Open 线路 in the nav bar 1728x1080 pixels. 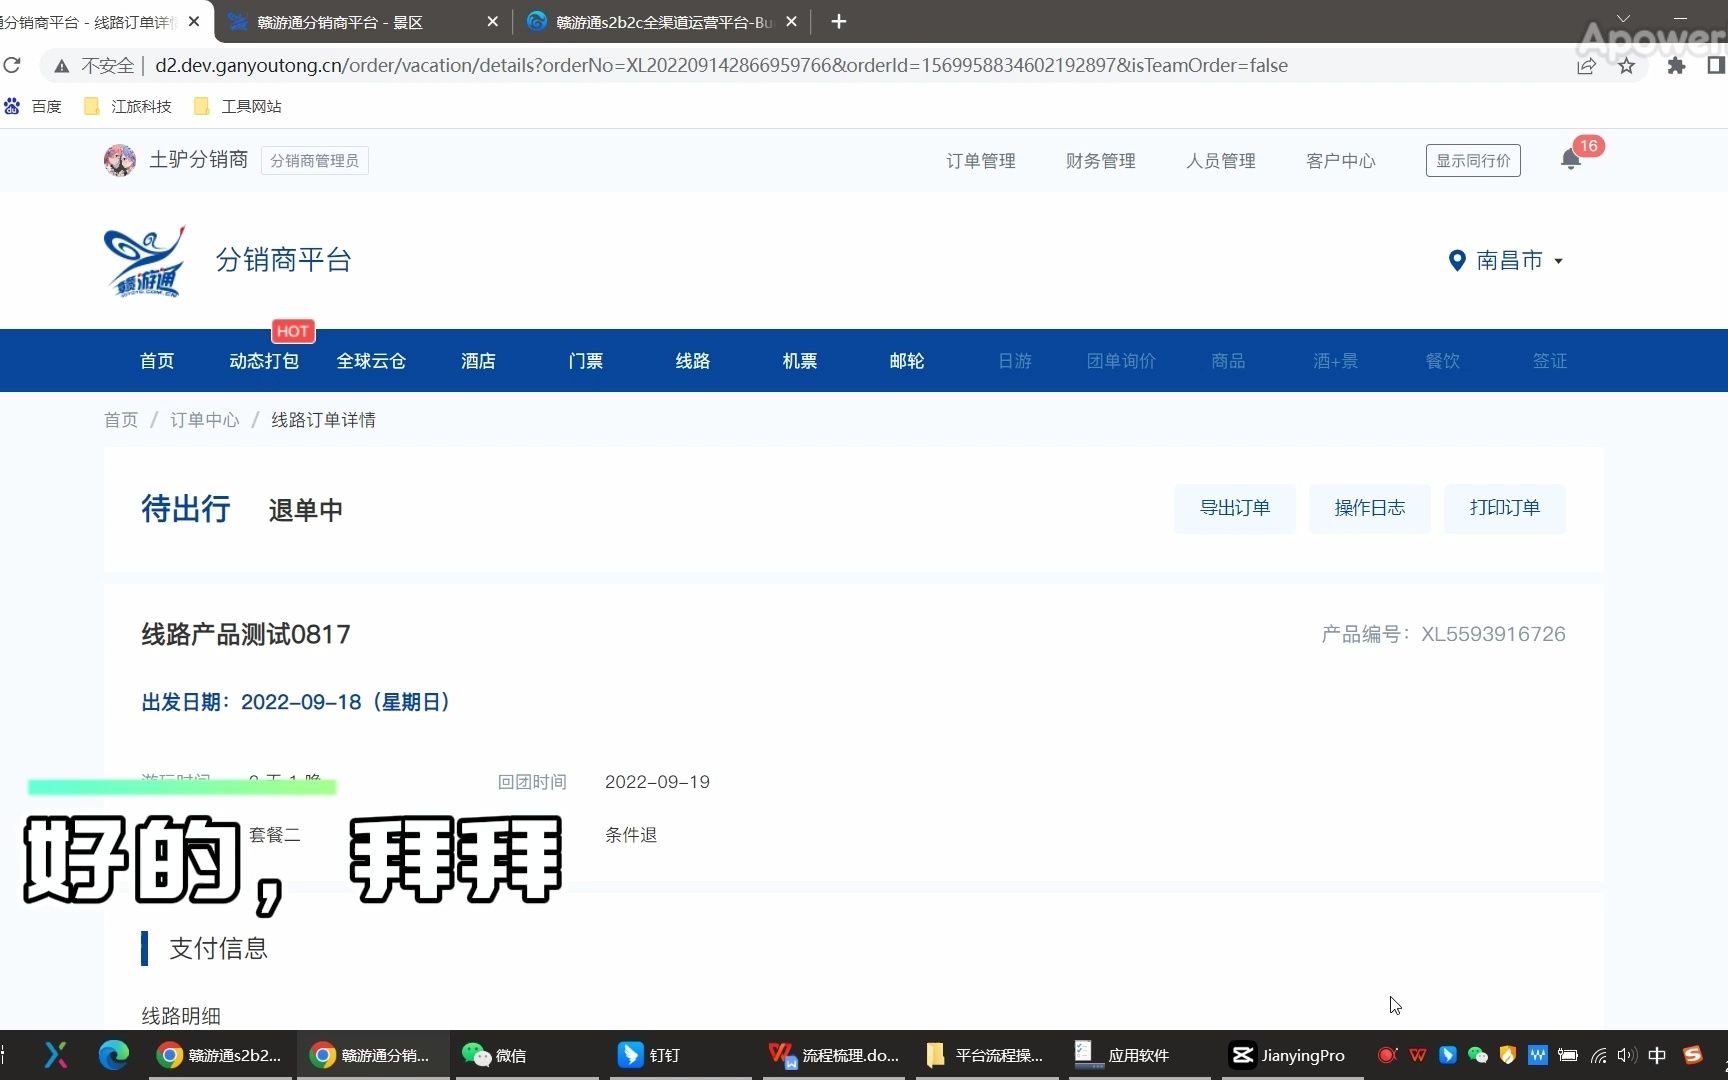[x=692, y=361]
